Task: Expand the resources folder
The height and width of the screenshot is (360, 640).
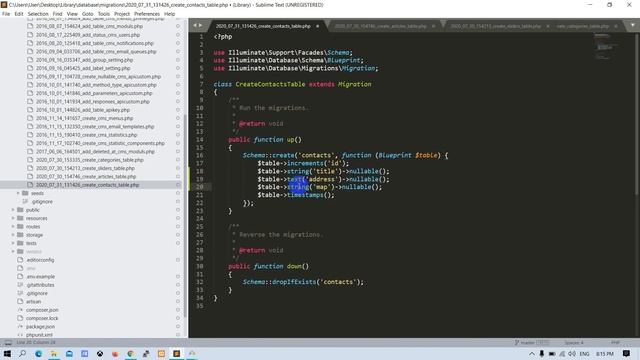Action: 13,218
